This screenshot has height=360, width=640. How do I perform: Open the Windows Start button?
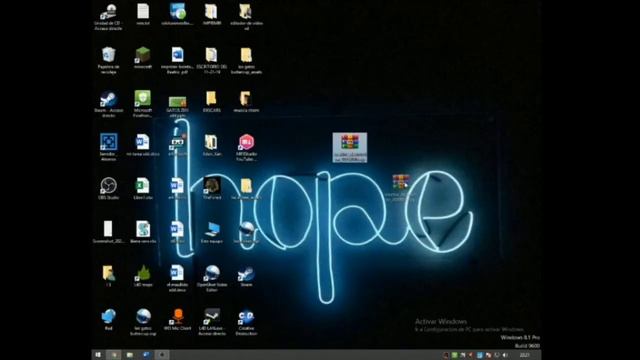[98, 355]
